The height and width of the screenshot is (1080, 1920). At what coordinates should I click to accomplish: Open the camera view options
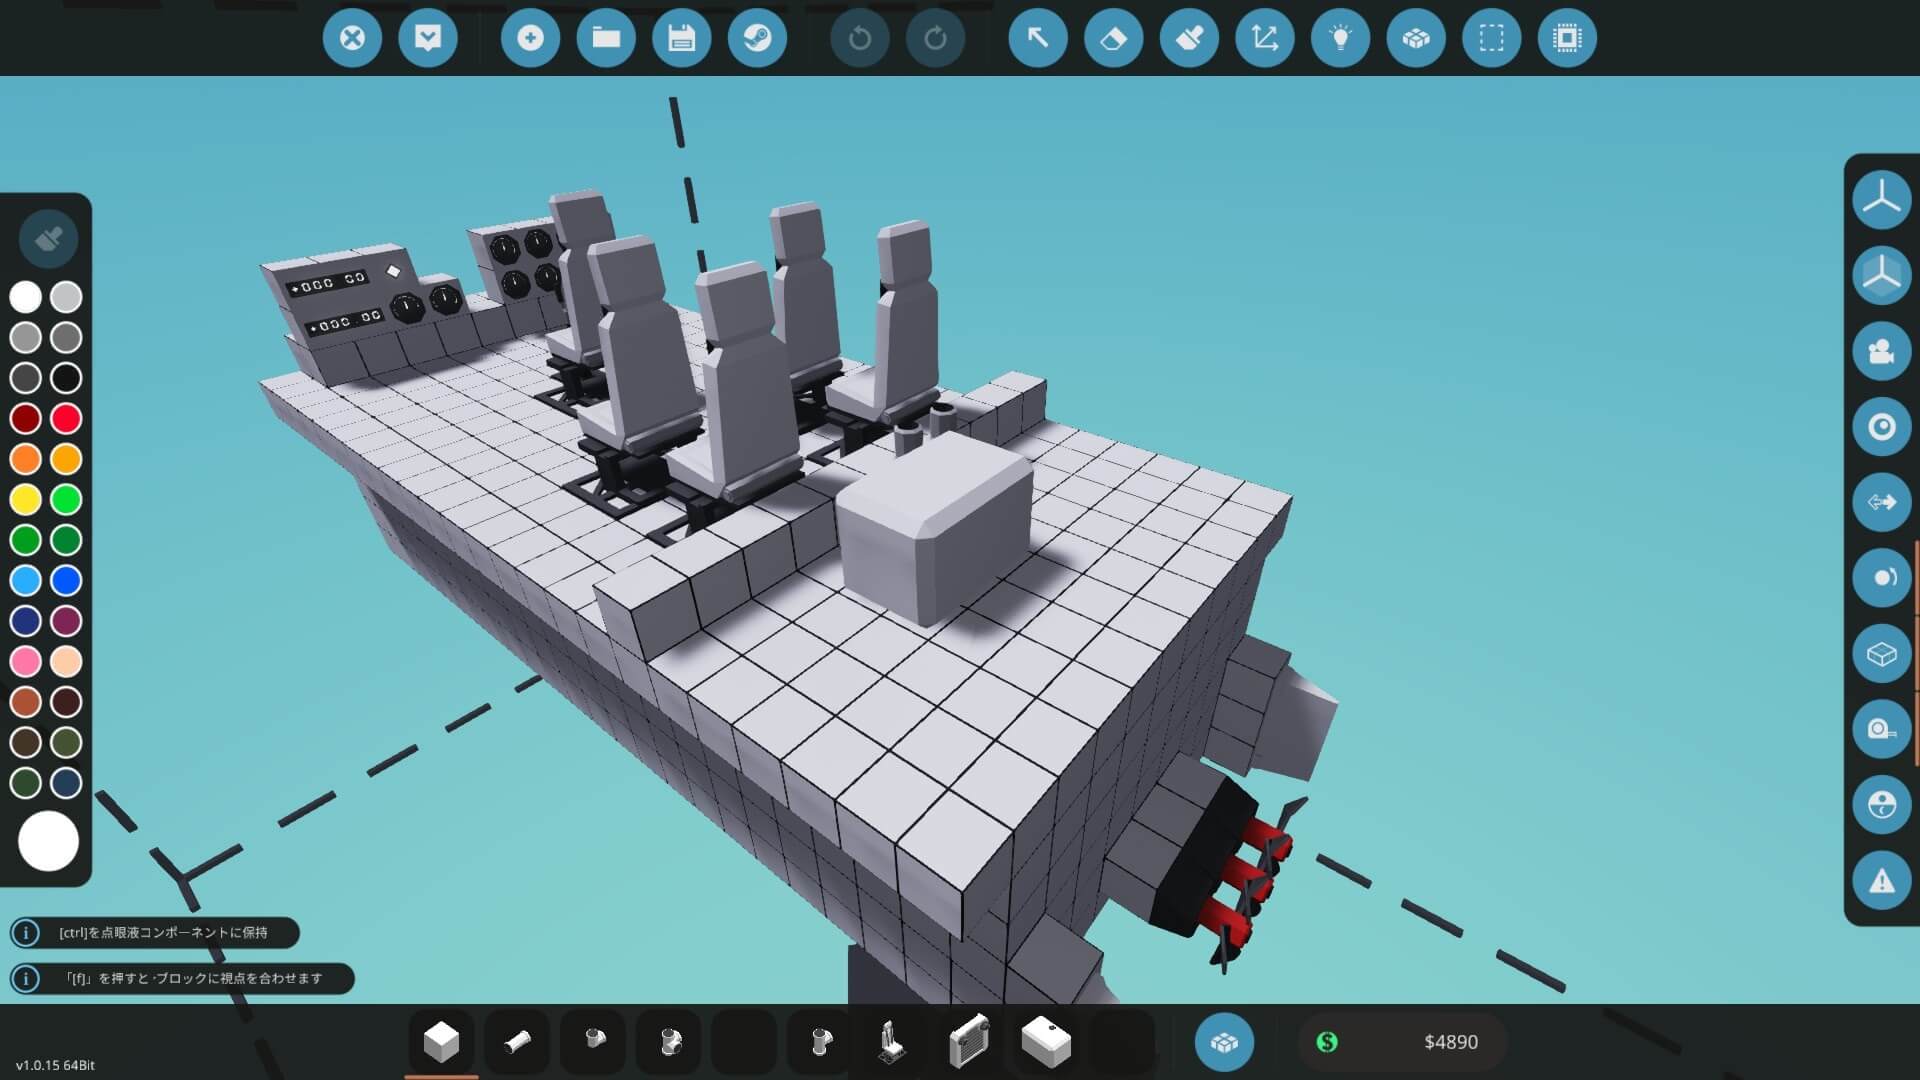tap(1881, 350)
